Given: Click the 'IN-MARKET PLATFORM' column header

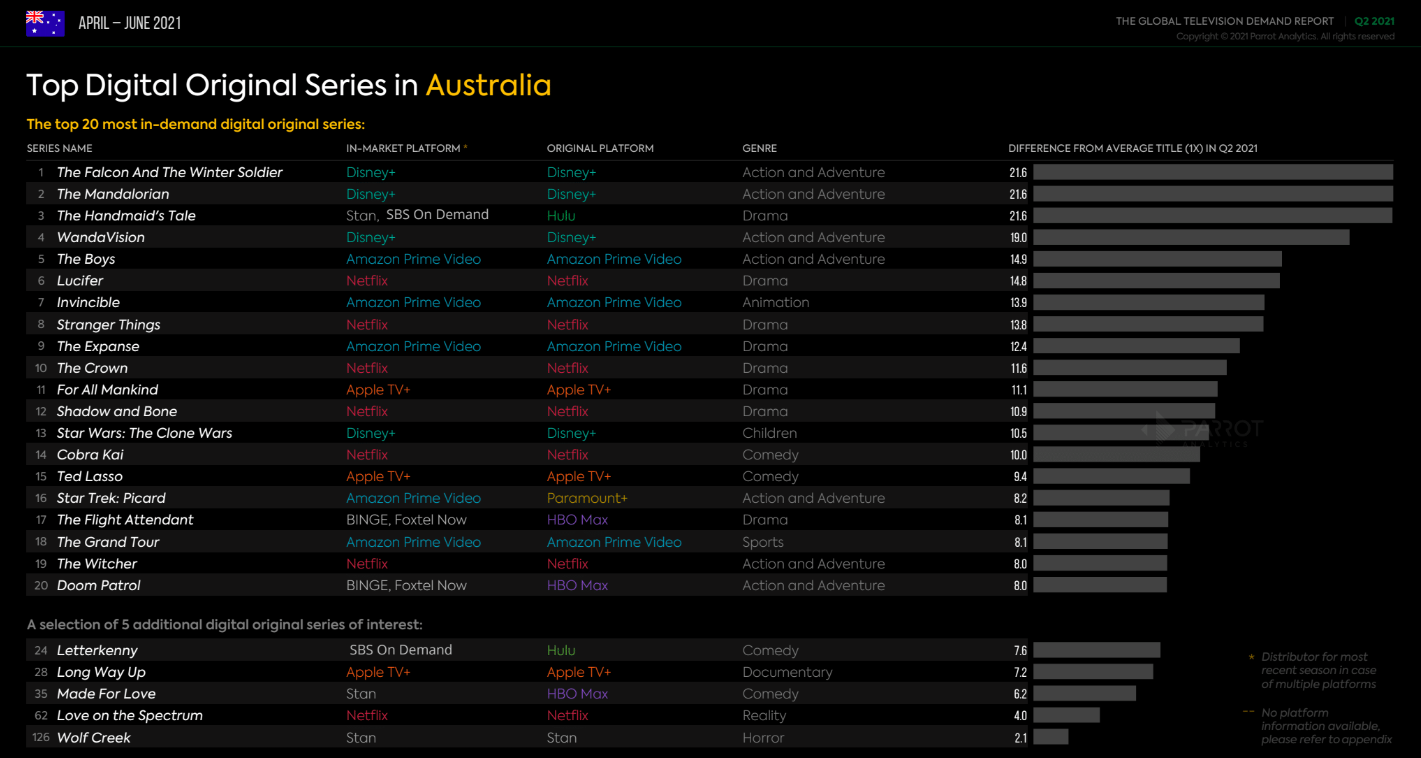Looking at the screenshot, I should point(403,148).
